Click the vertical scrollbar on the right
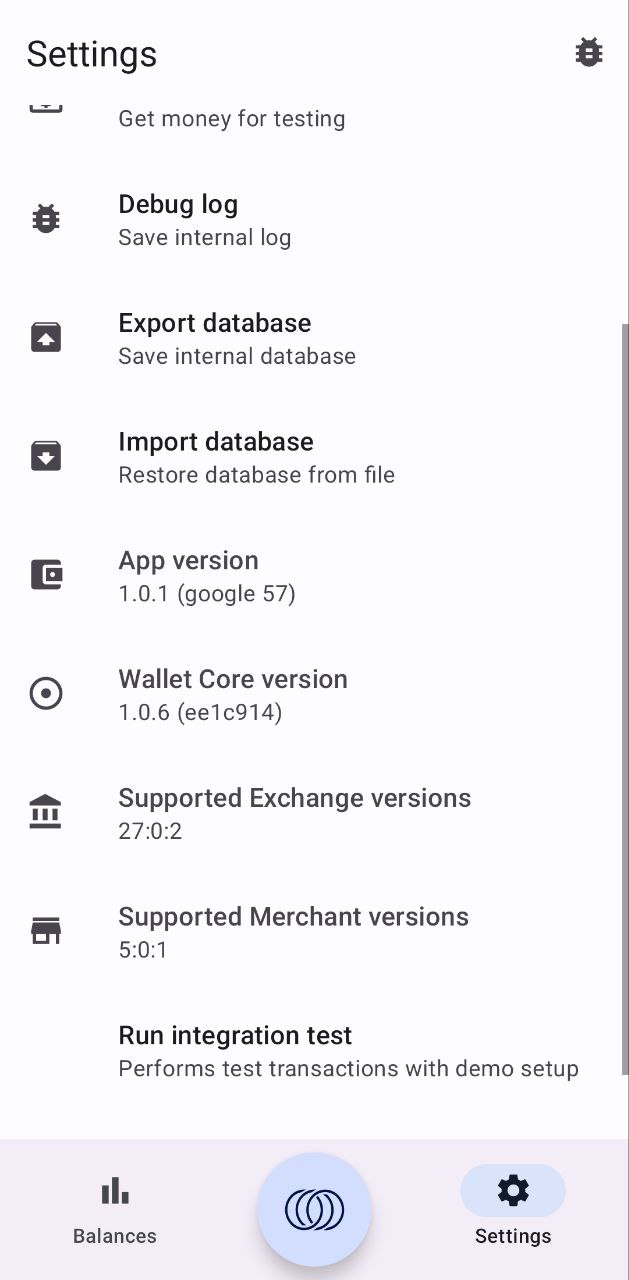Image resolution: width=629 pixels, height=1280 pixels. 625,690
